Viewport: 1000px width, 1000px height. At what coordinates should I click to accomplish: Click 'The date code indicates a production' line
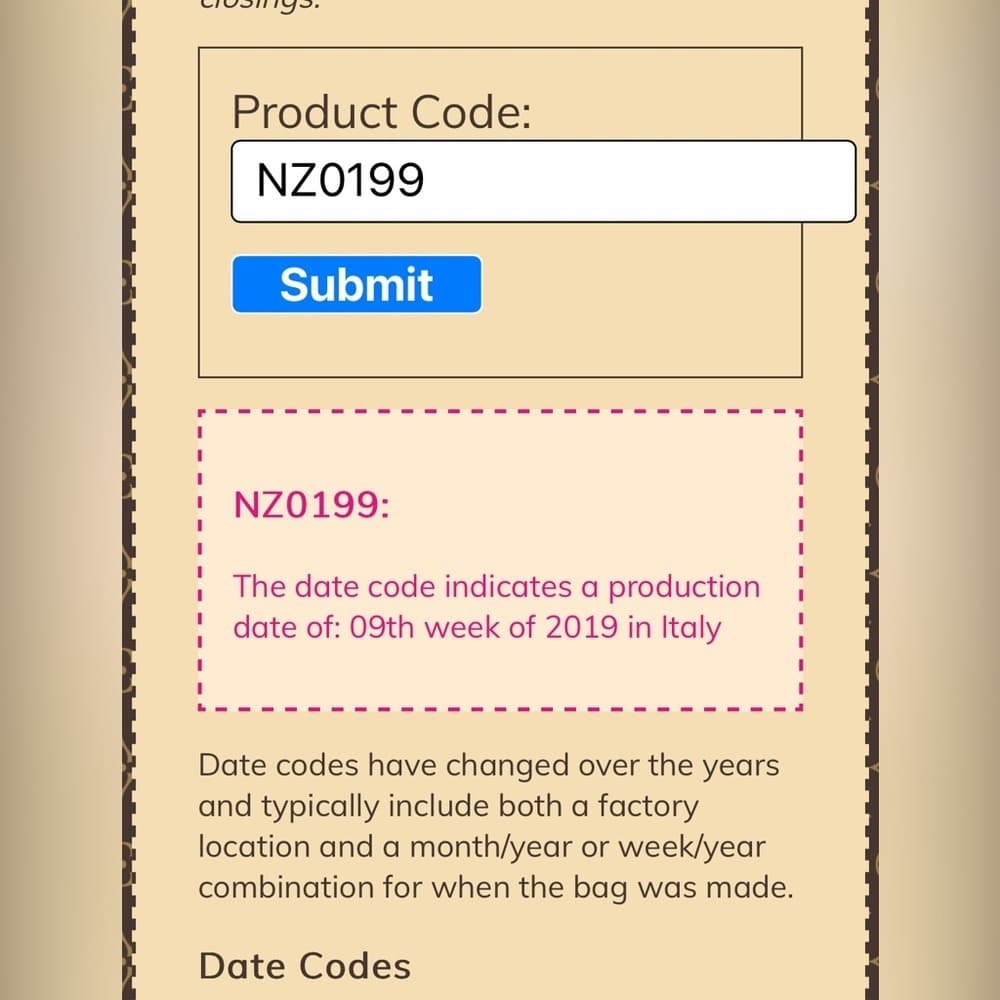click(x=497, y=587)
